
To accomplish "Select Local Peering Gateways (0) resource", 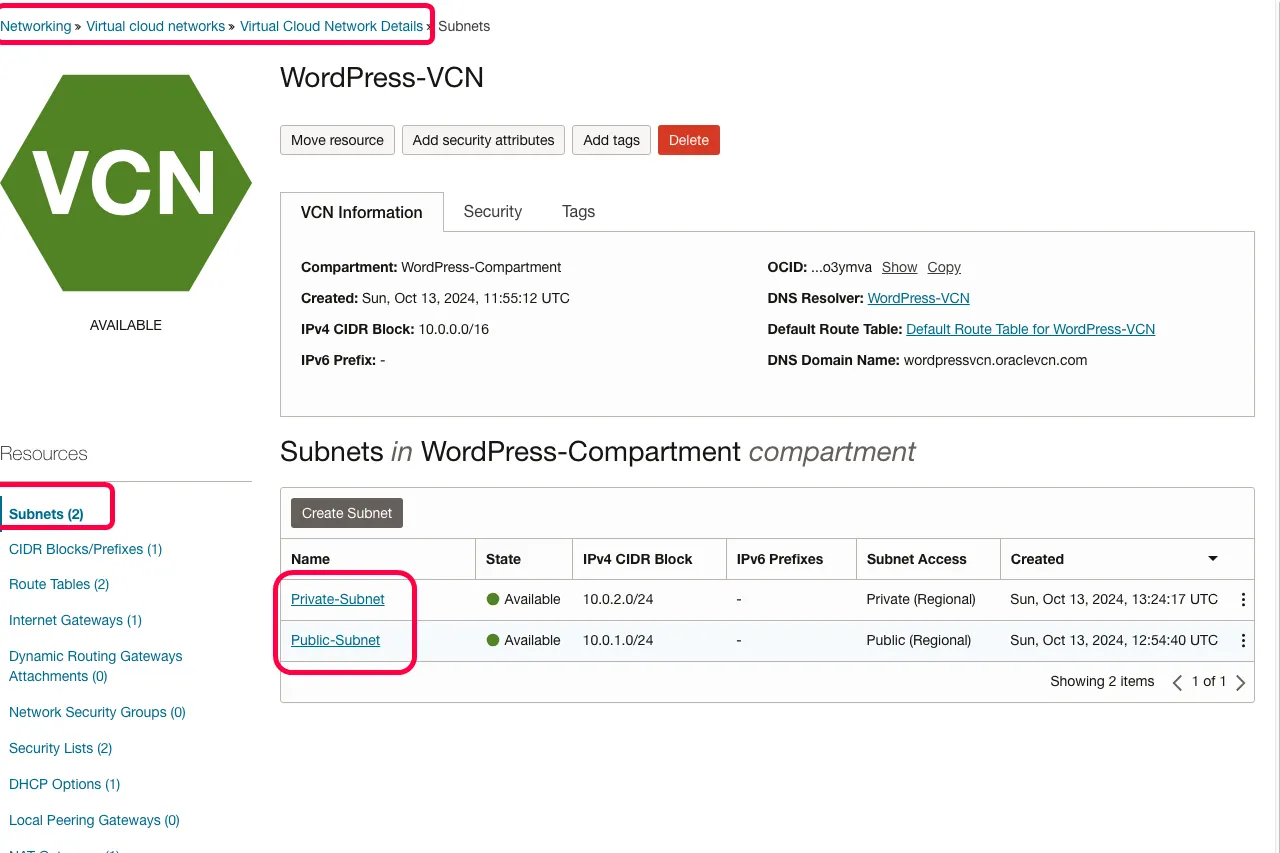I will pyautogui.click(x=94, y=820).
